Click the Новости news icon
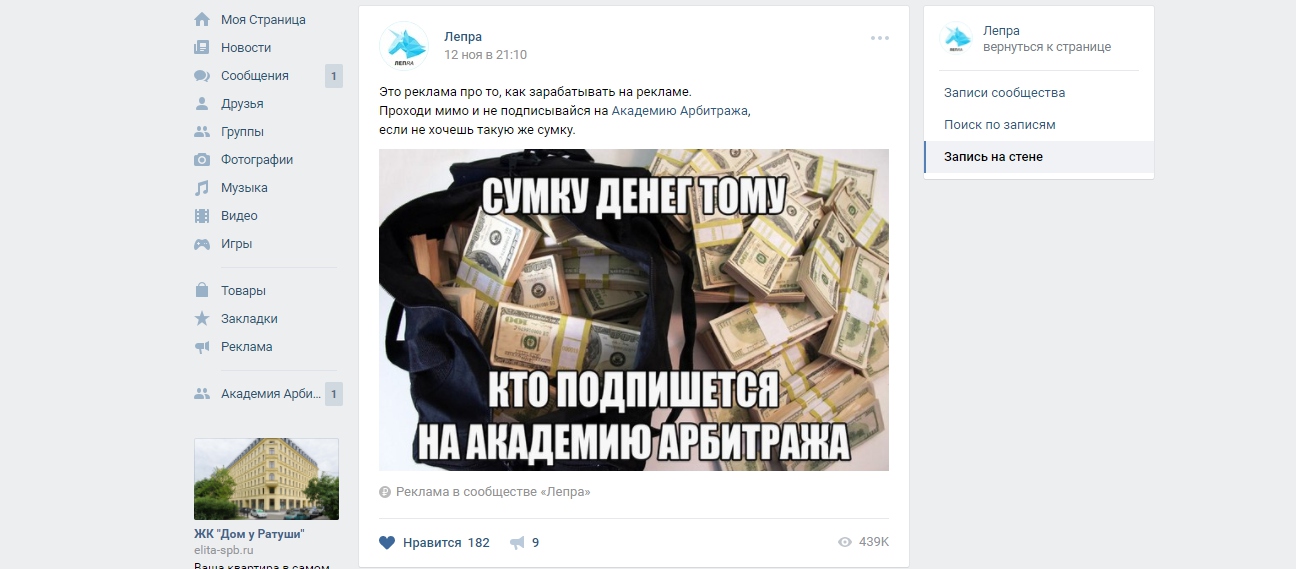 pyautogui.click(x=202, y=48)
